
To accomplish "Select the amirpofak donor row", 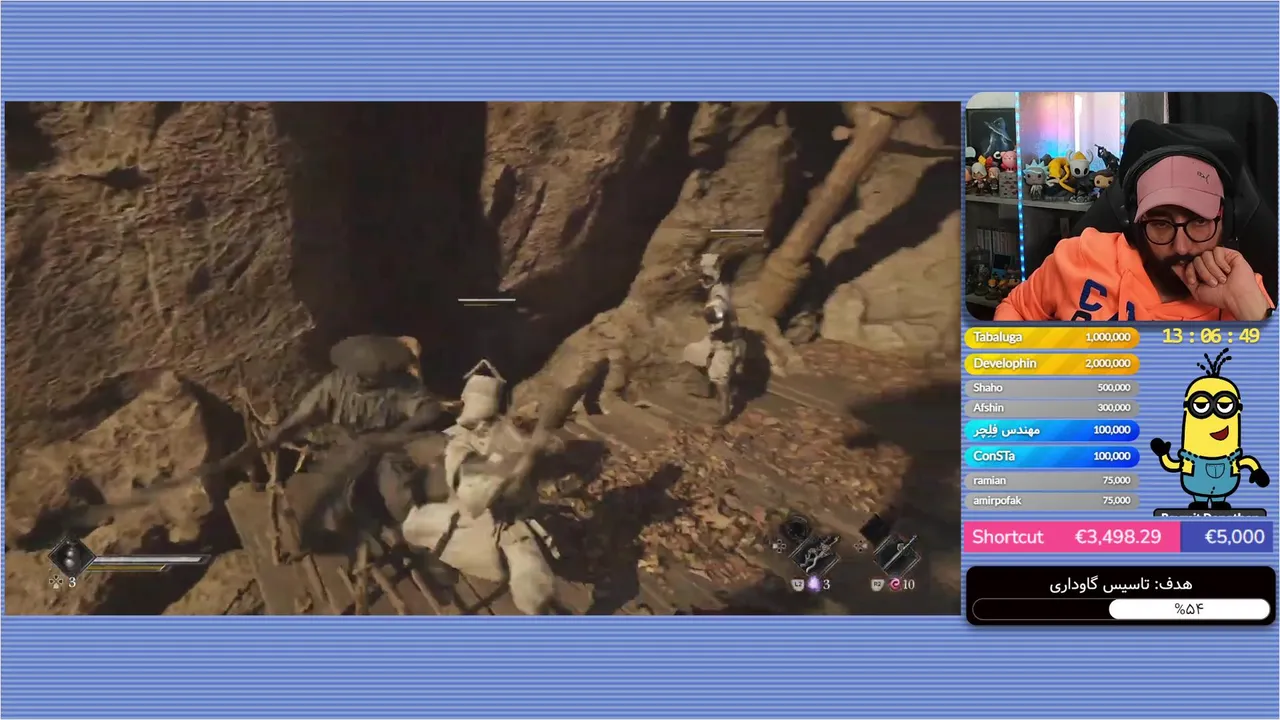I will tap(1051, 501).
